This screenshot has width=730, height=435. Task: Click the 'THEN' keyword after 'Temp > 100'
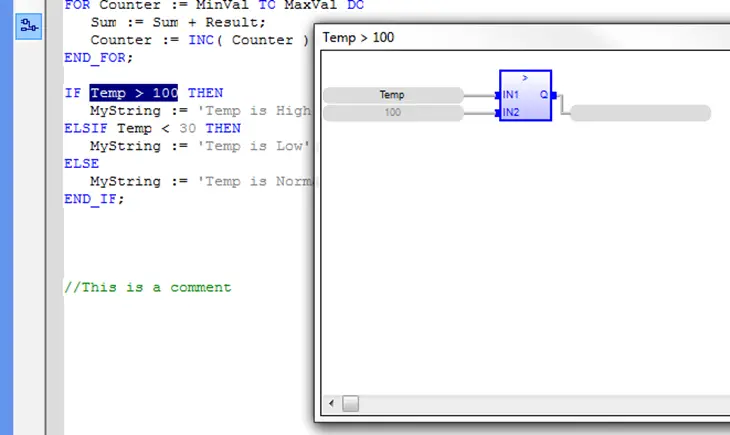click(x=205, y=93)
